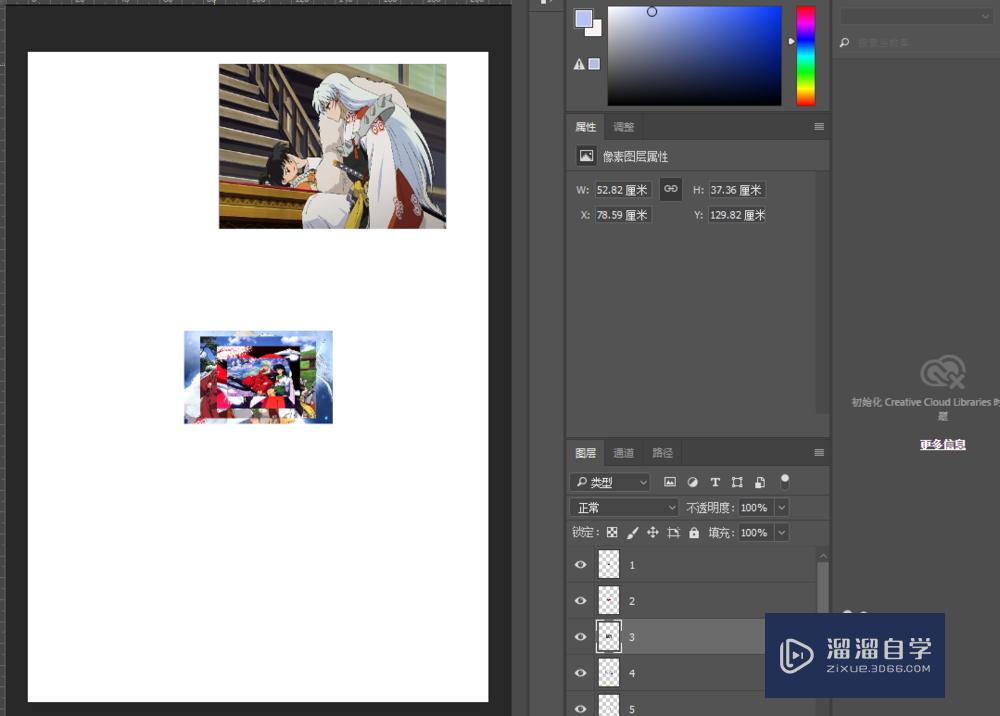1000x716 pixels.
Task: Click the out-of-gamut warning triangle icon
Action: 579,64
